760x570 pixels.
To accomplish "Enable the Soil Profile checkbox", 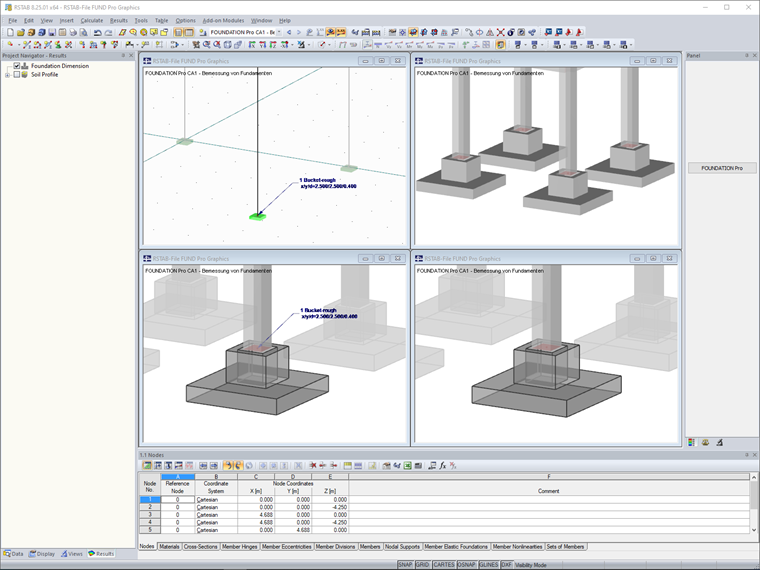I will [16, 74].
